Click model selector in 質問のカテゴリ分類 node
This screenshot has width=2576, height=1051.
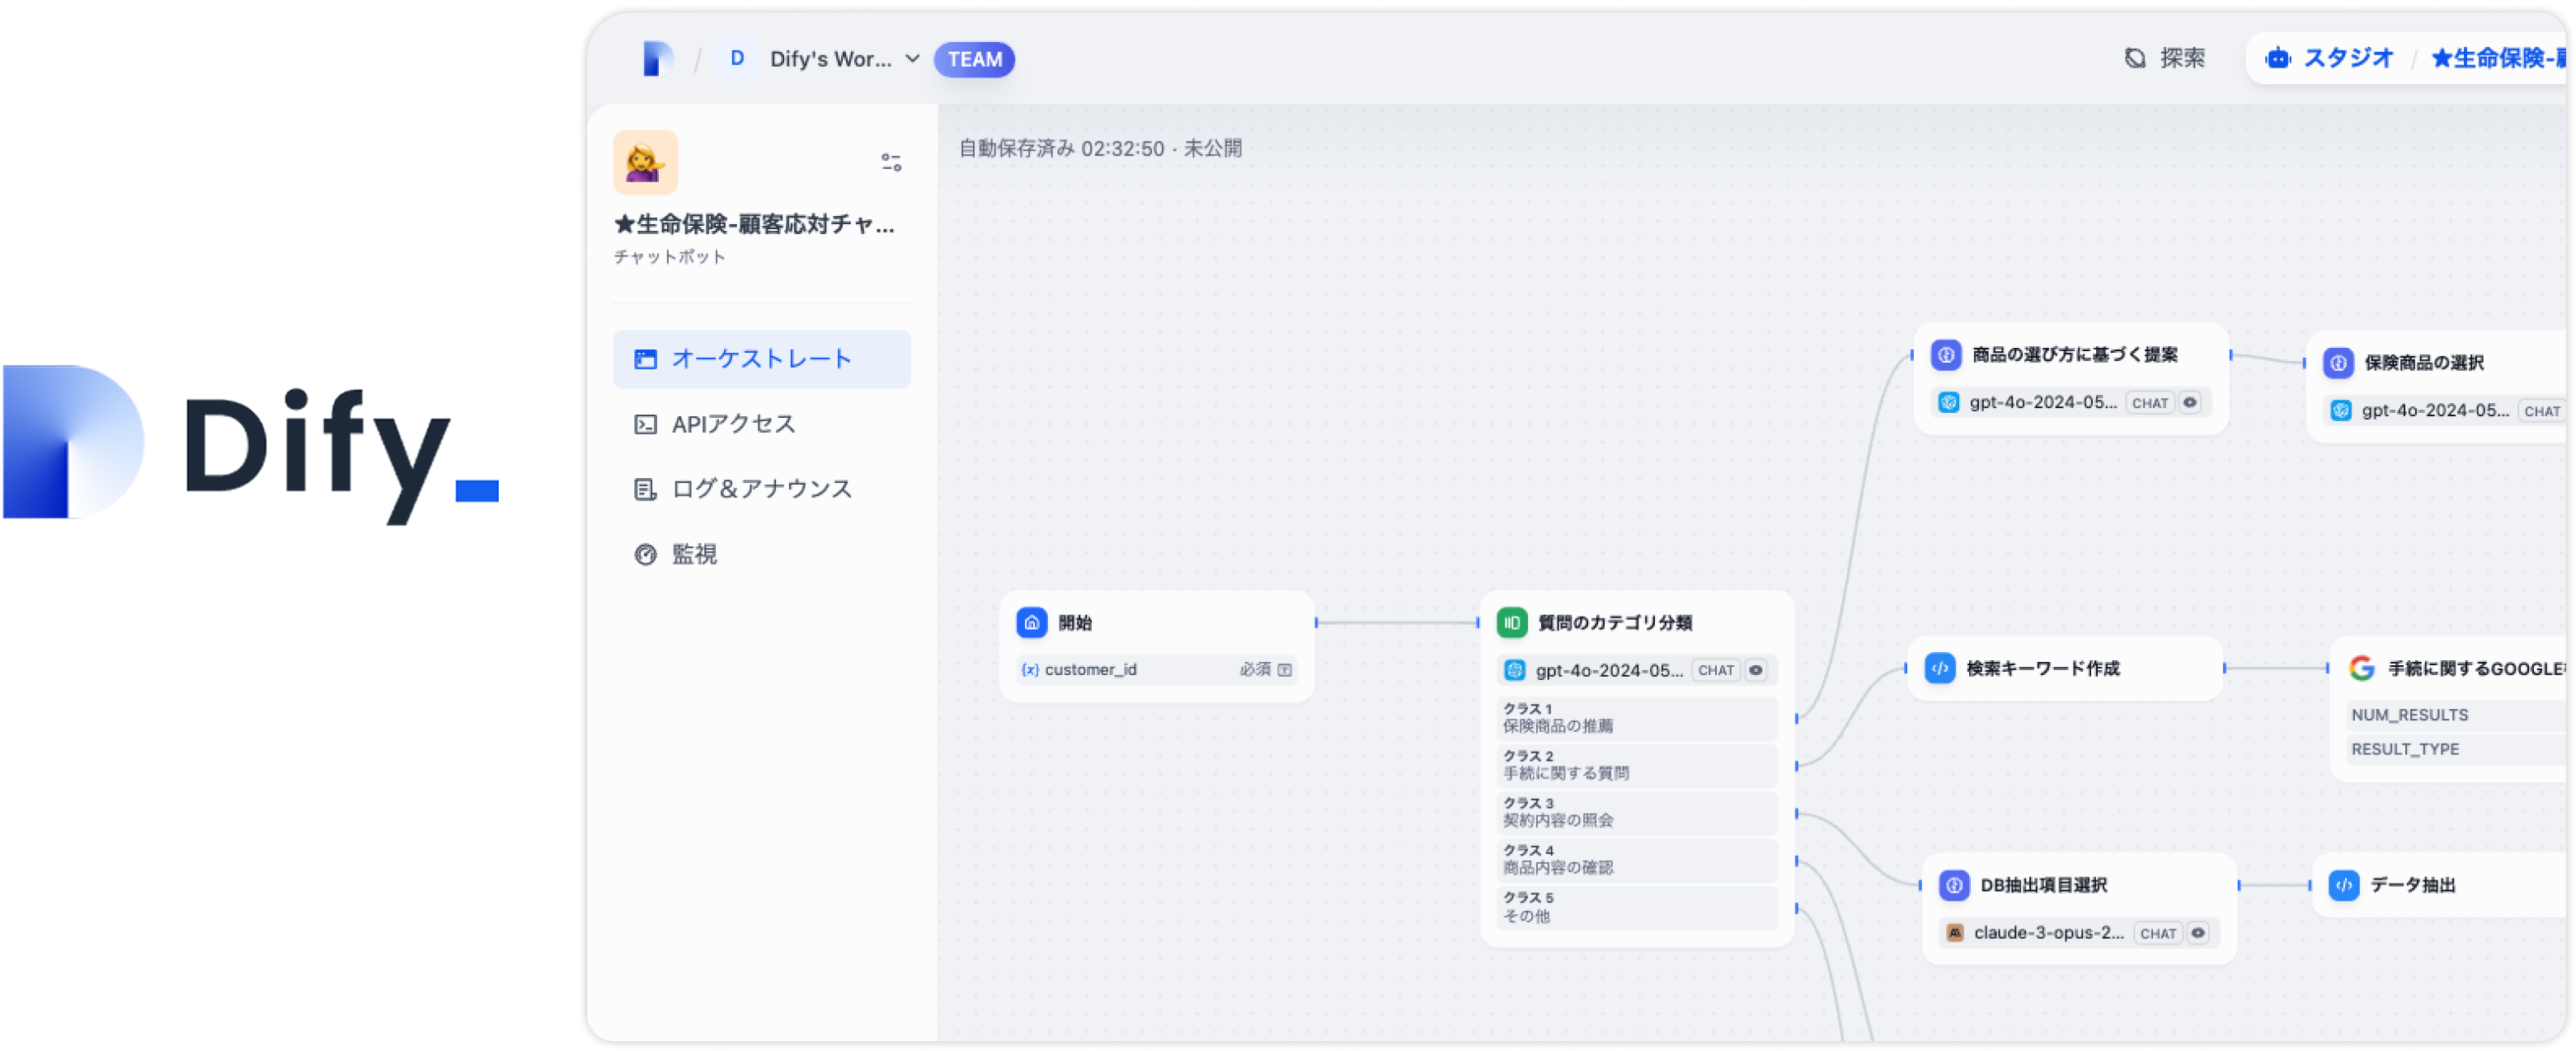1635,670
